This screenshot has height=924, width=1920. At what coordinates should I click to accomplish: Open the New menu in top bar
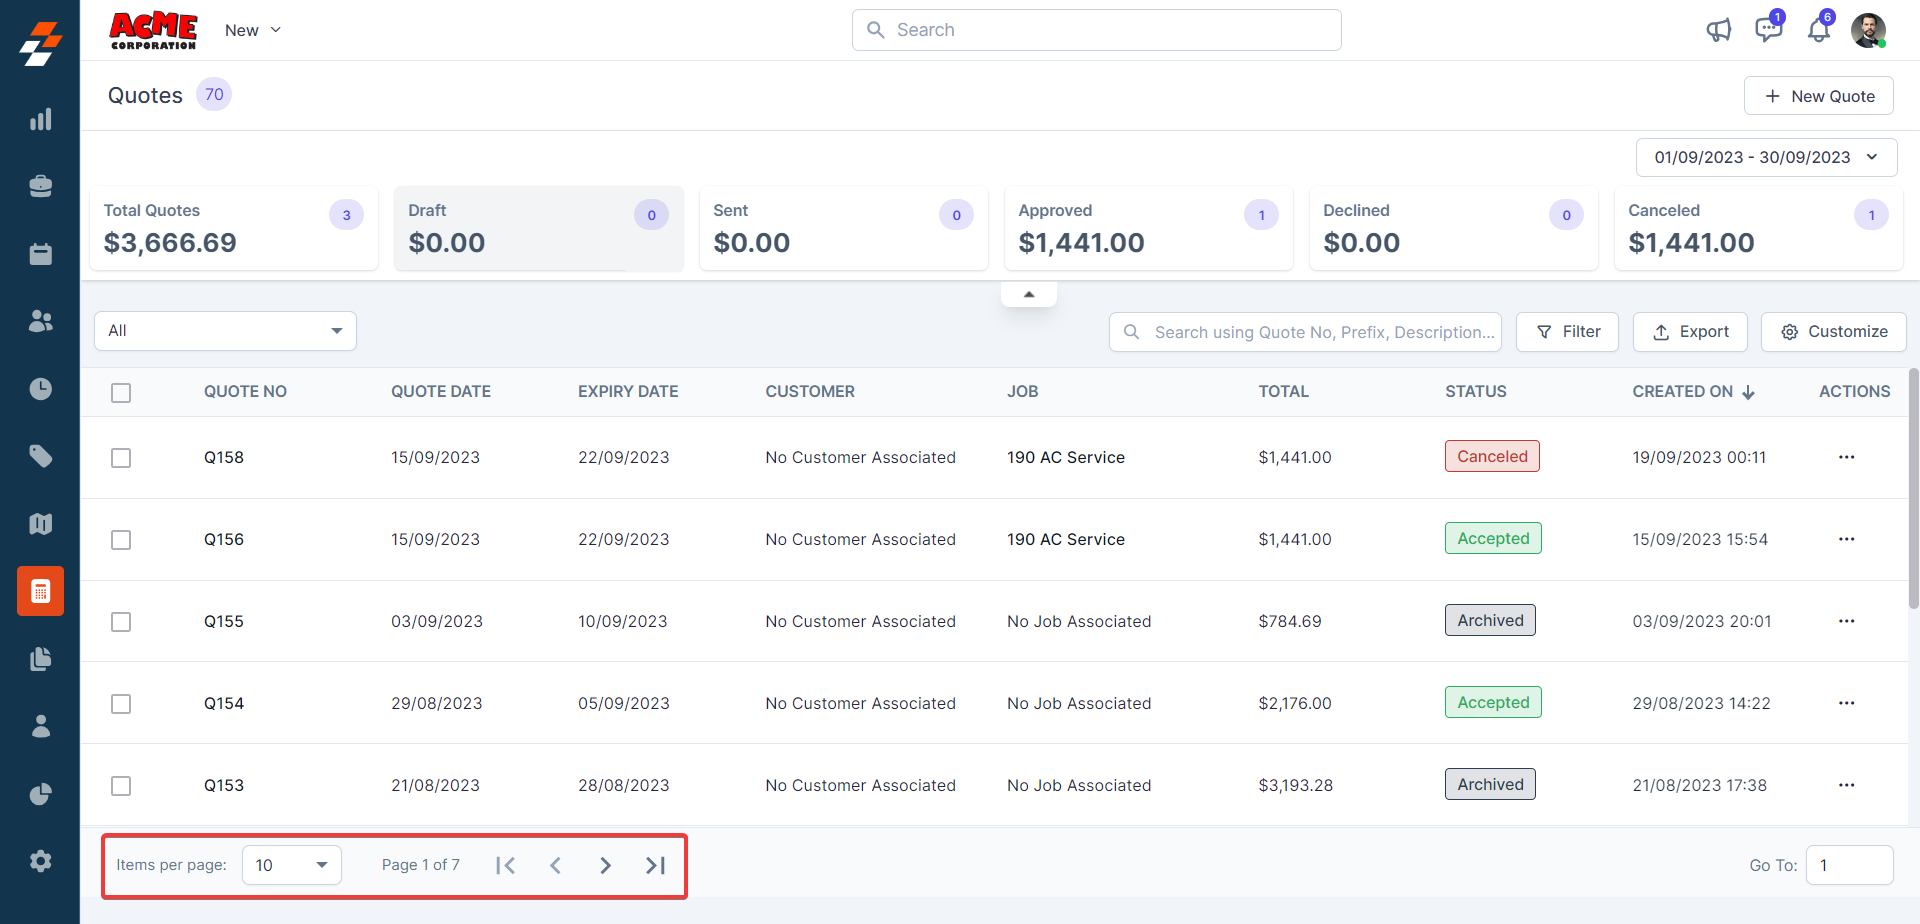[x=252, y=30]
